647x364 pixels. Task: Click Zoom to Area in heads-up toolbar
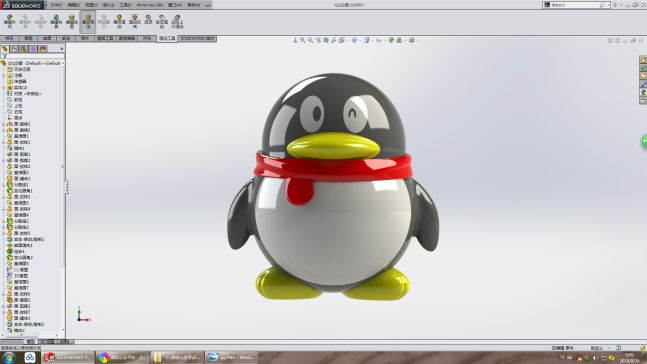point(310,40)
